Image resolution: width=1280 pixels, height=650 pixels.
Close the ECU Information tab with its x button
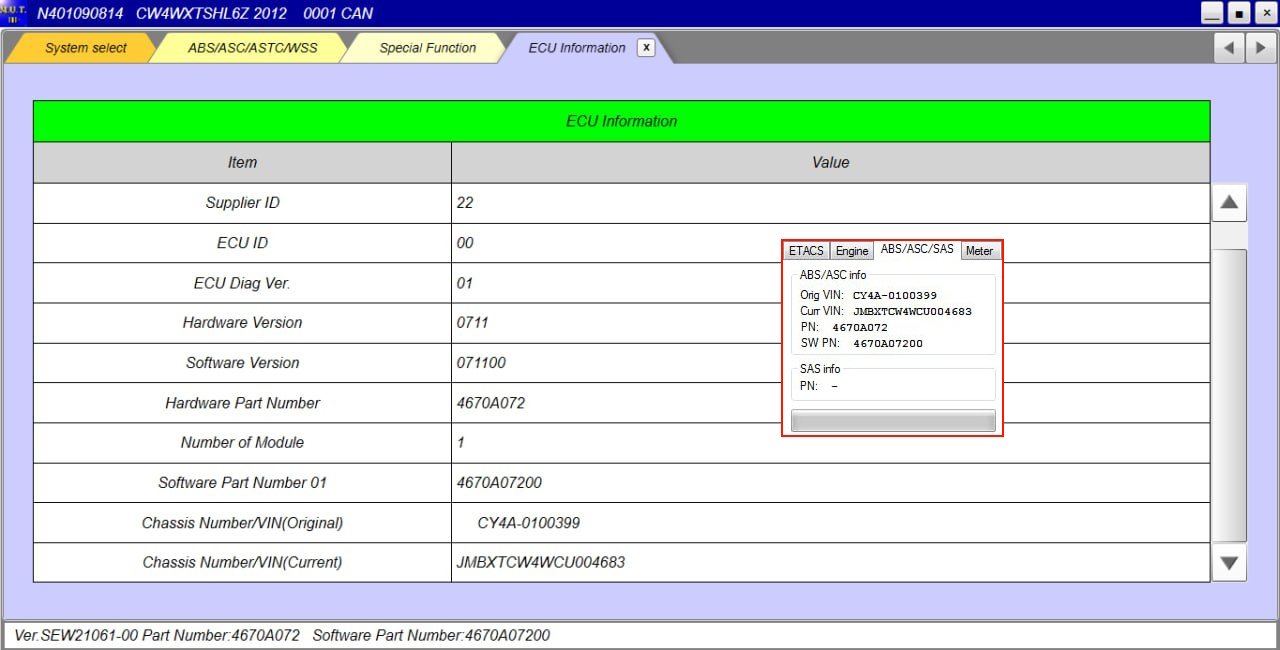(646, 48)
